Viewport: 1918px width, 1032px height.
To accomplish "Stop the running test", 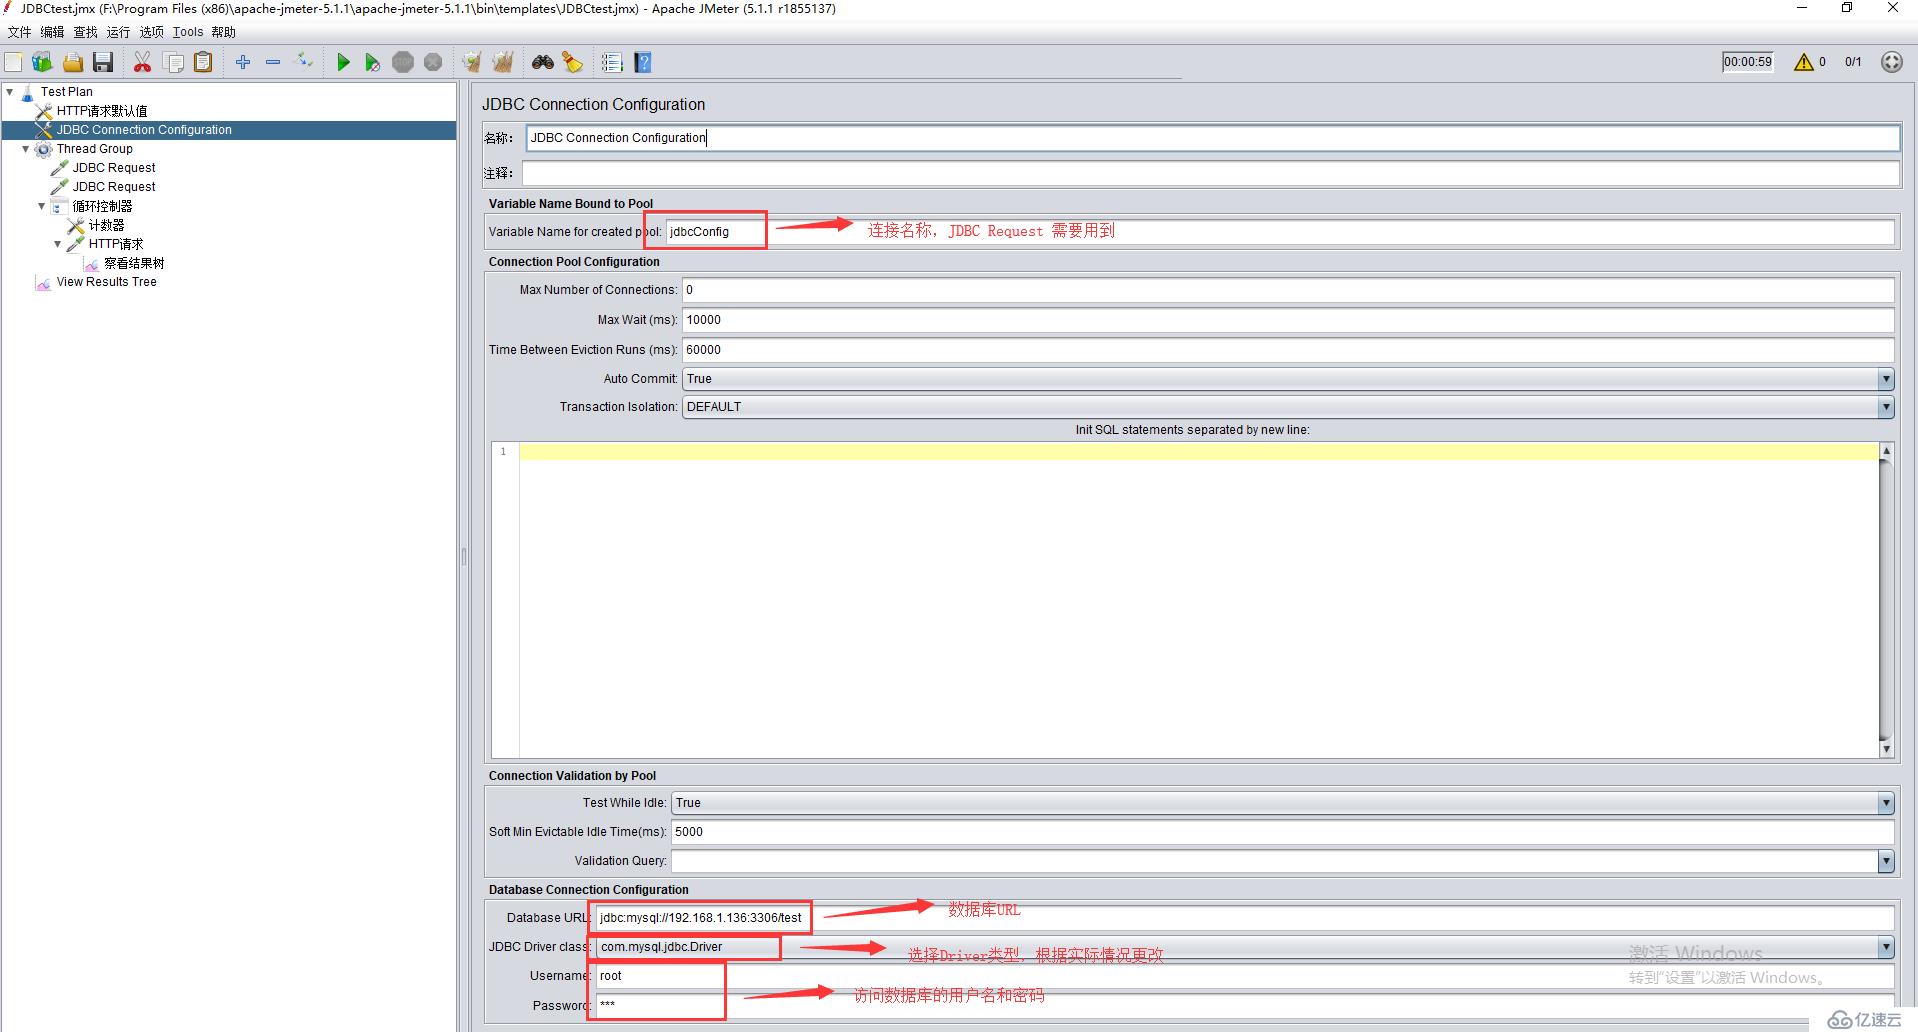I will [403, 62].
